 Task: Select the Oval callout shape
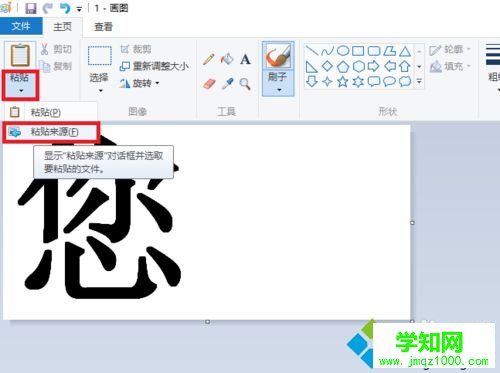click(389, 82)
